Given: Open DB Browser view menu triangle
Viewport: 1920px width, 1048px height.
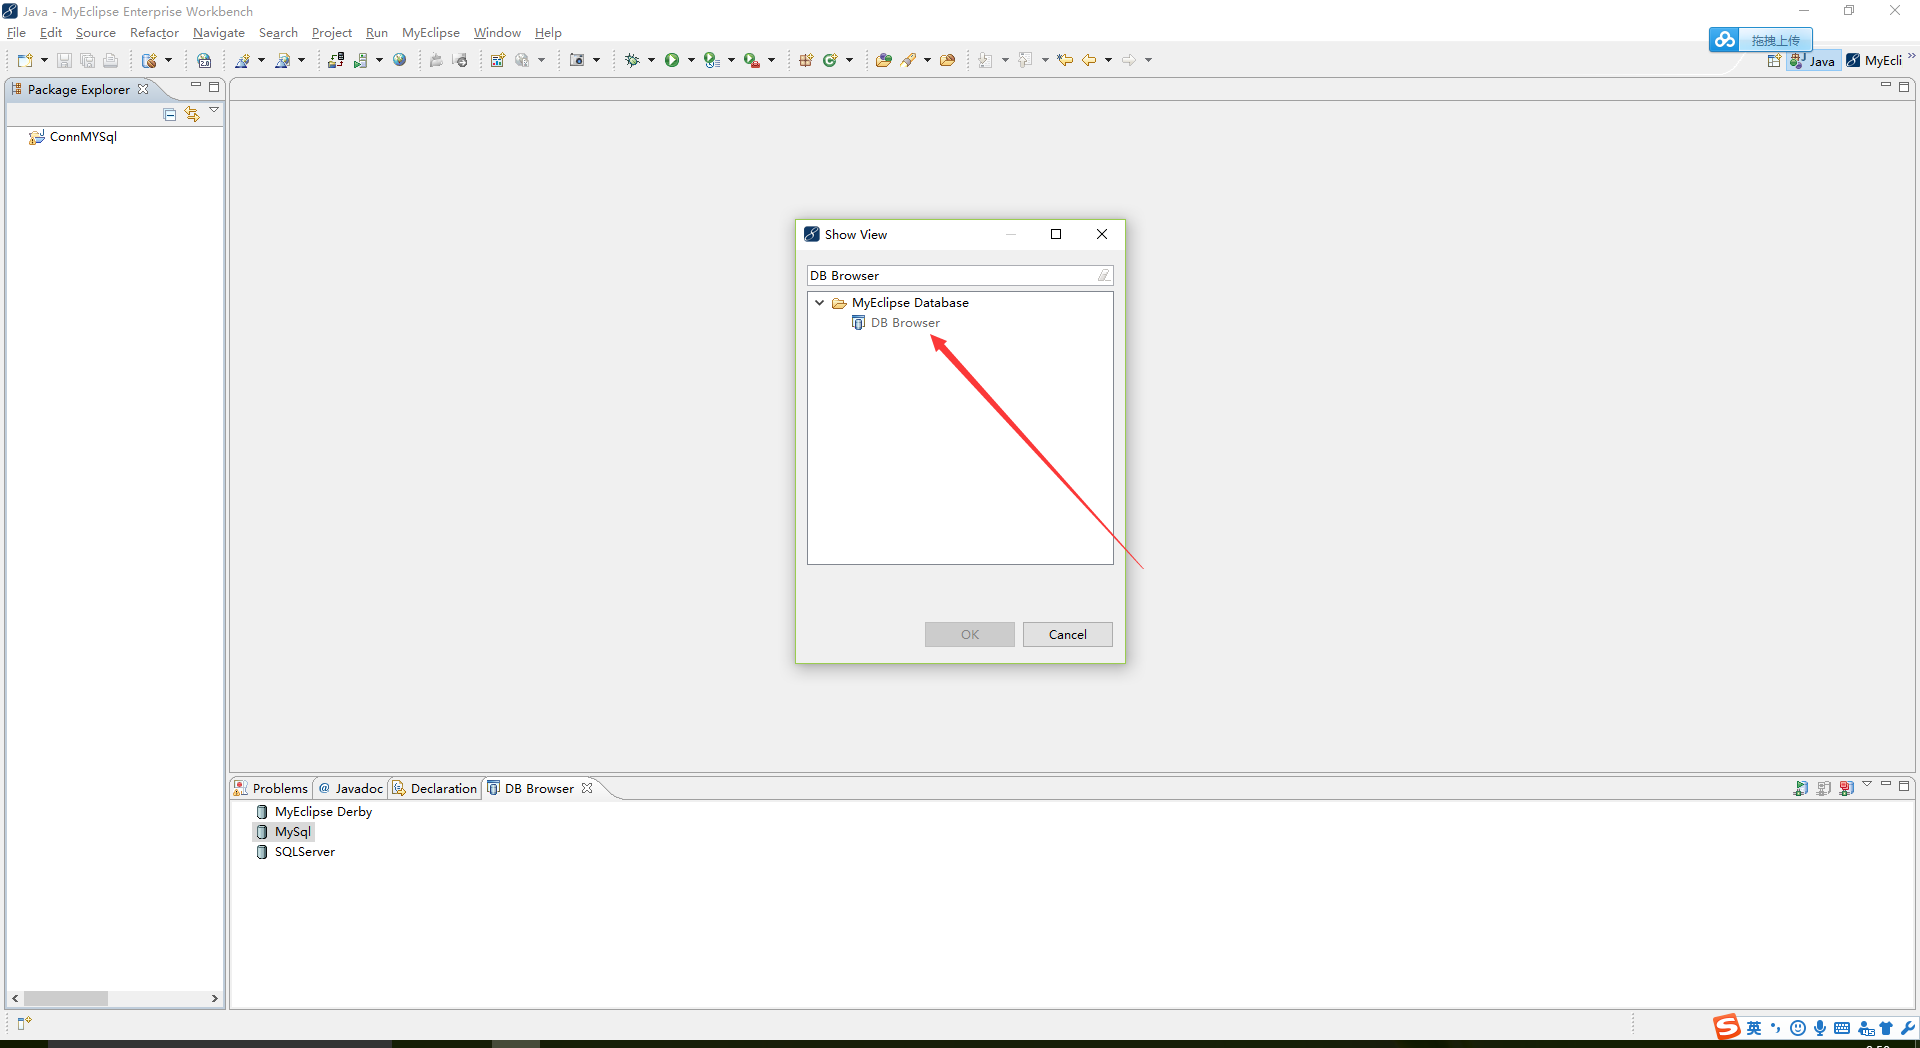Looking at the screenshot, I should click(1867, 785).
